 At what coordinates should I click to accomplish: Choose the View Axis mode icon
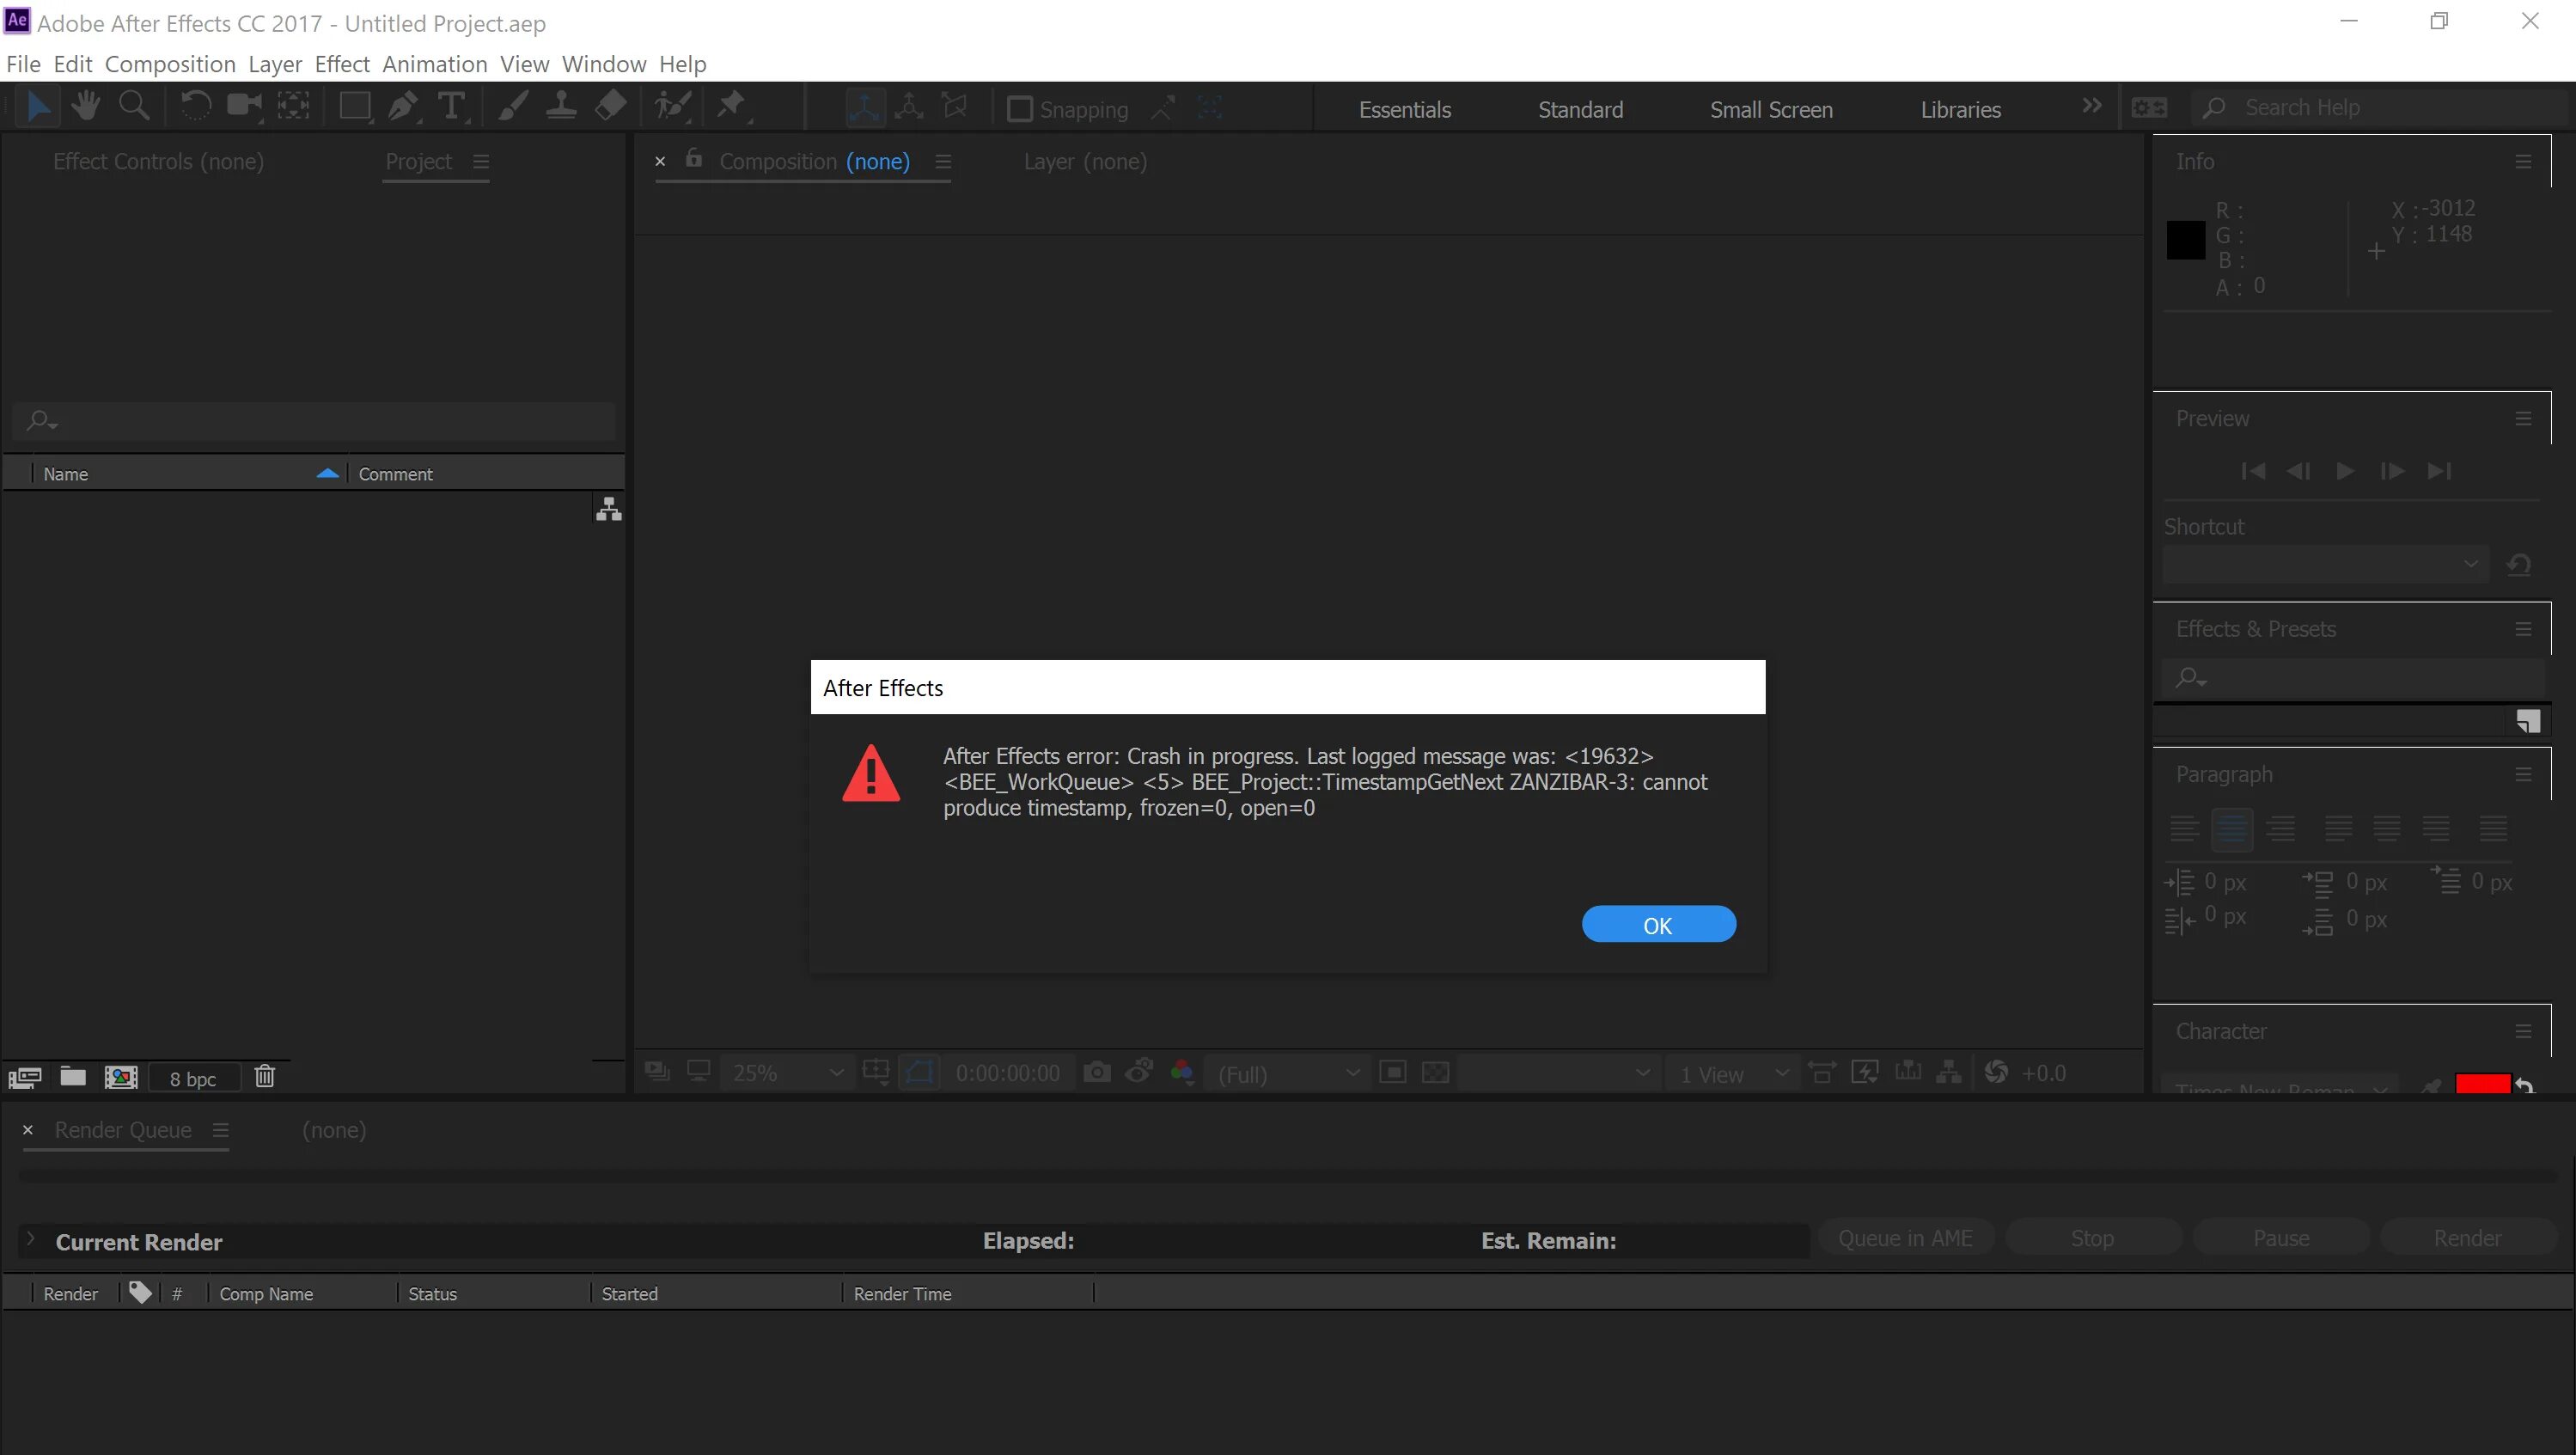(x=956, y=107)
